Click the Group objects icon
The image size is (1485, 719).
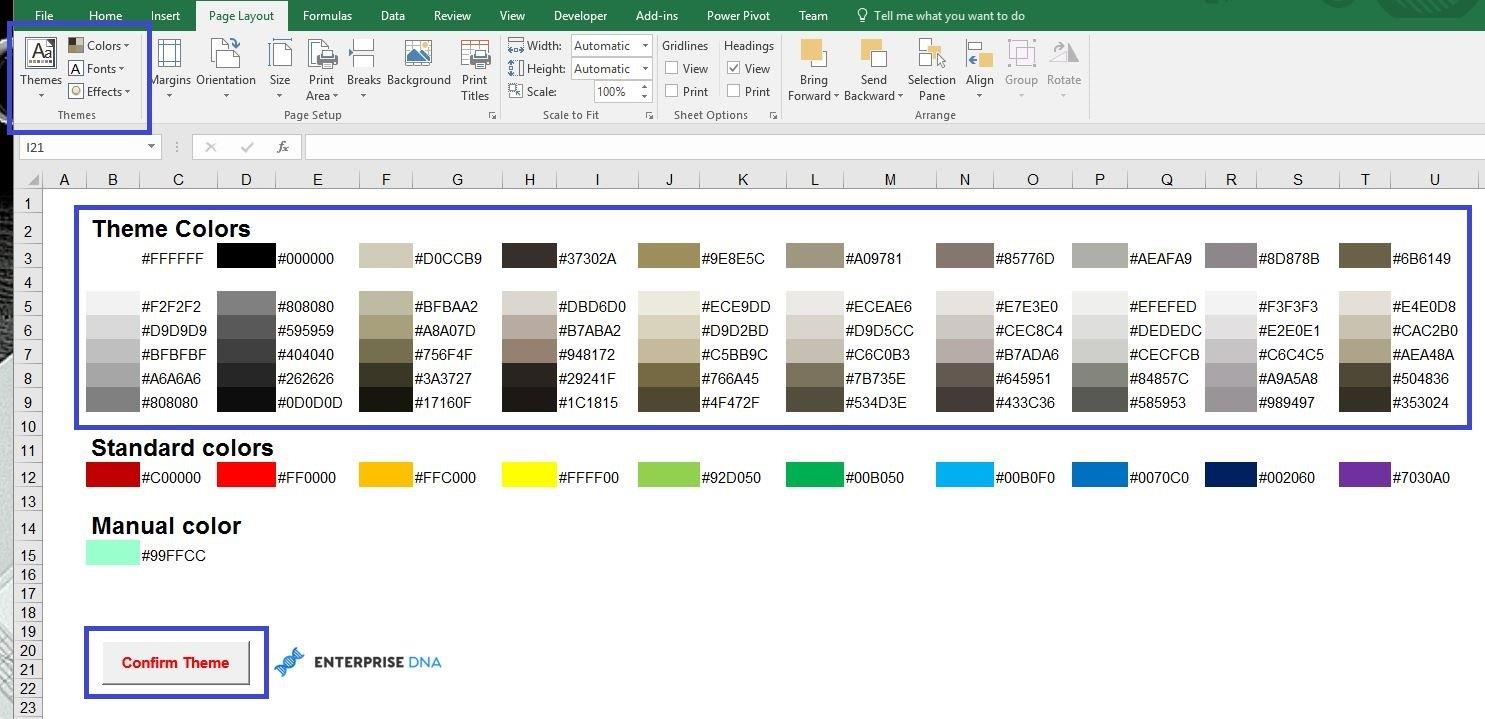tap(1021, 53)
